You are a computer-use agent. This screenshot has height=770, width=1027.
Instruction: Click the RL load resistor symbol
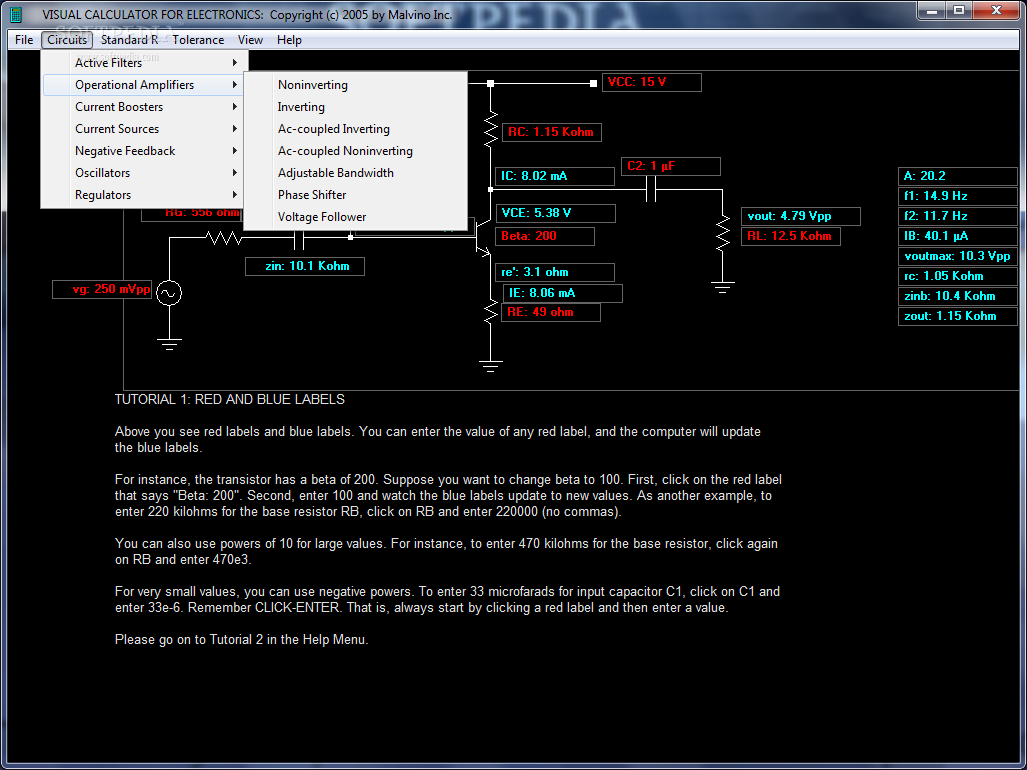(x=722, y=232)
